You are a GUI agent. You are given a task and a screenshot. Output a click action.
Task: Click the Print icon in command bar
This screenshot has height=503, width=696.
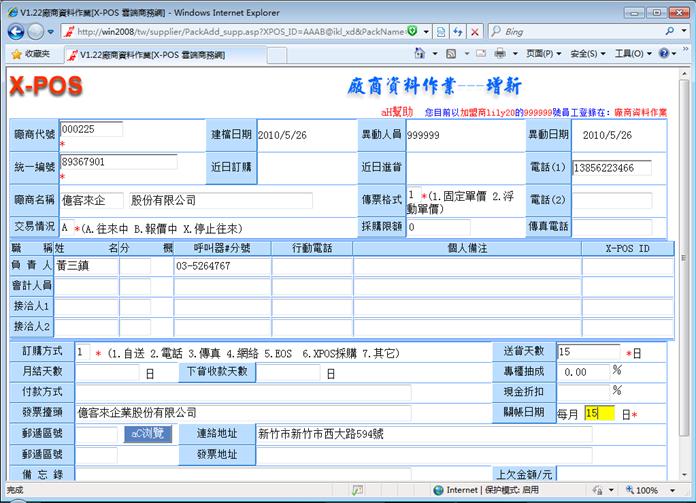[x=500, y=53]
